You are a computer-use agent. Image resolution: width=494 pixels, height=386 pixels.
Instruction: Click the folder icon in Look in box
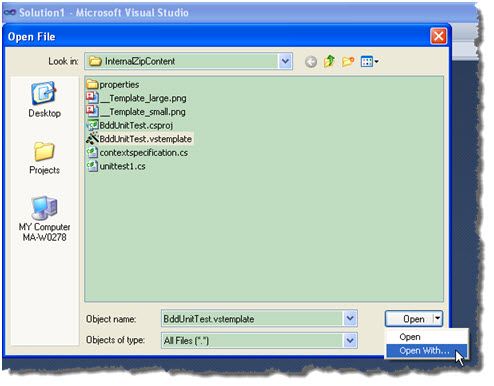(x=95, y=61)
